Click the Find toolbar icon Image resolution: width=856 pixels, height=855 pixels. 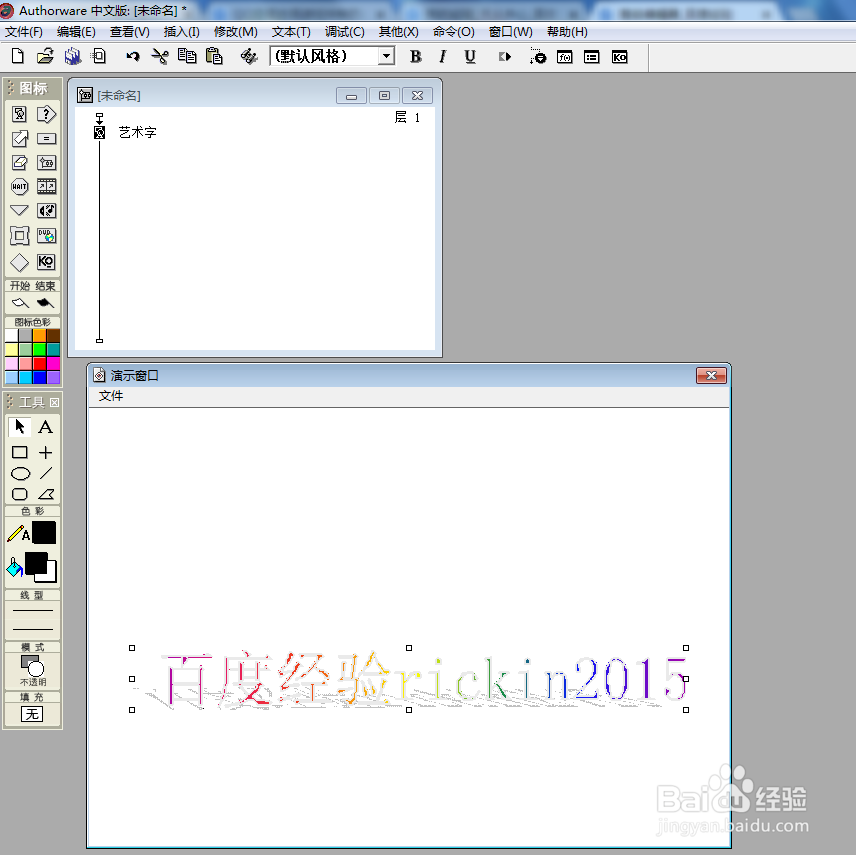click(249, 56)
